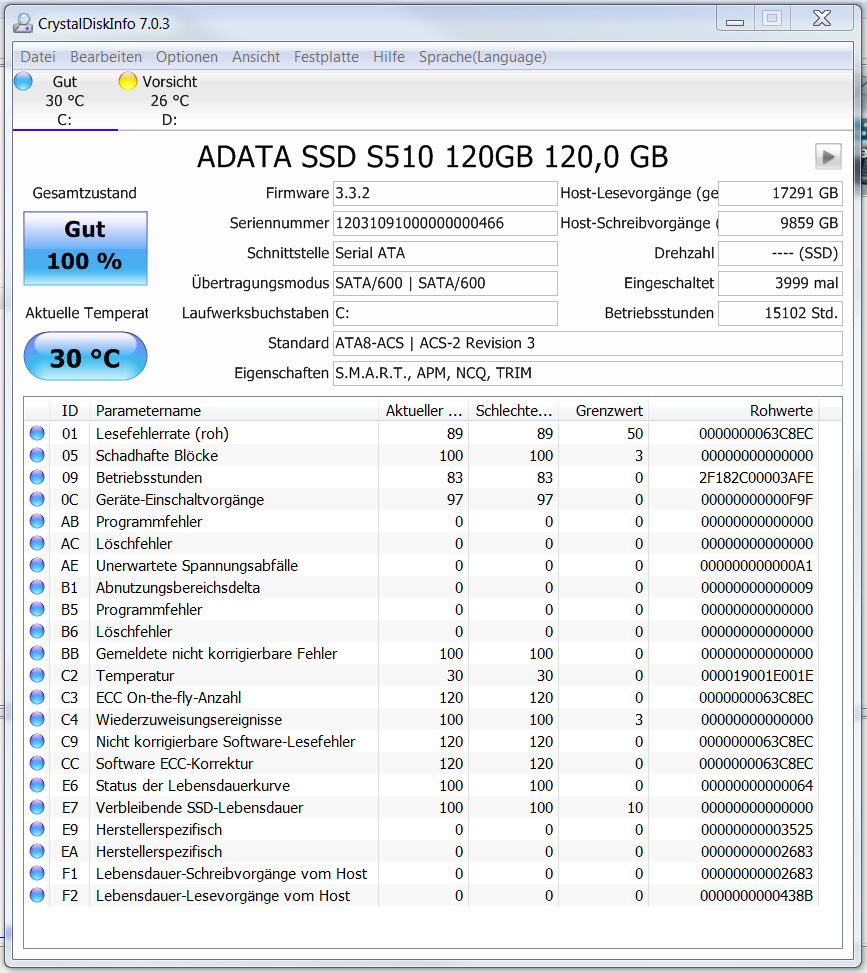
Task: Click status dot for Schadhafte Blöcke
Action: click(37, 455)
